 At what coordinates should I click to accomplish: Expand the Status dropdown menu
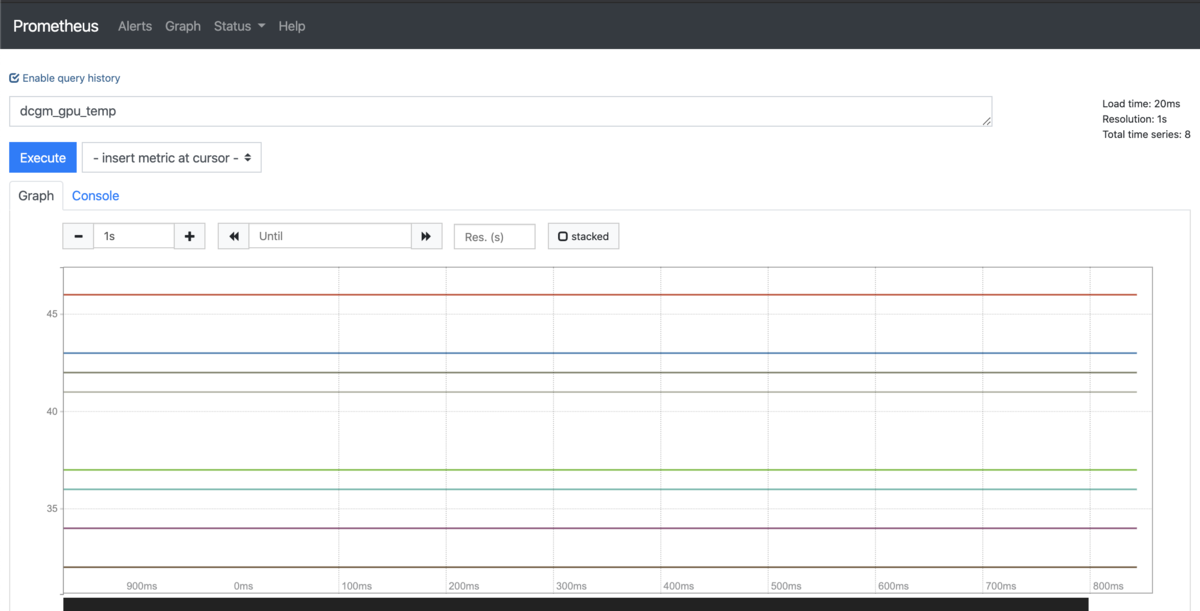[239, 26]
